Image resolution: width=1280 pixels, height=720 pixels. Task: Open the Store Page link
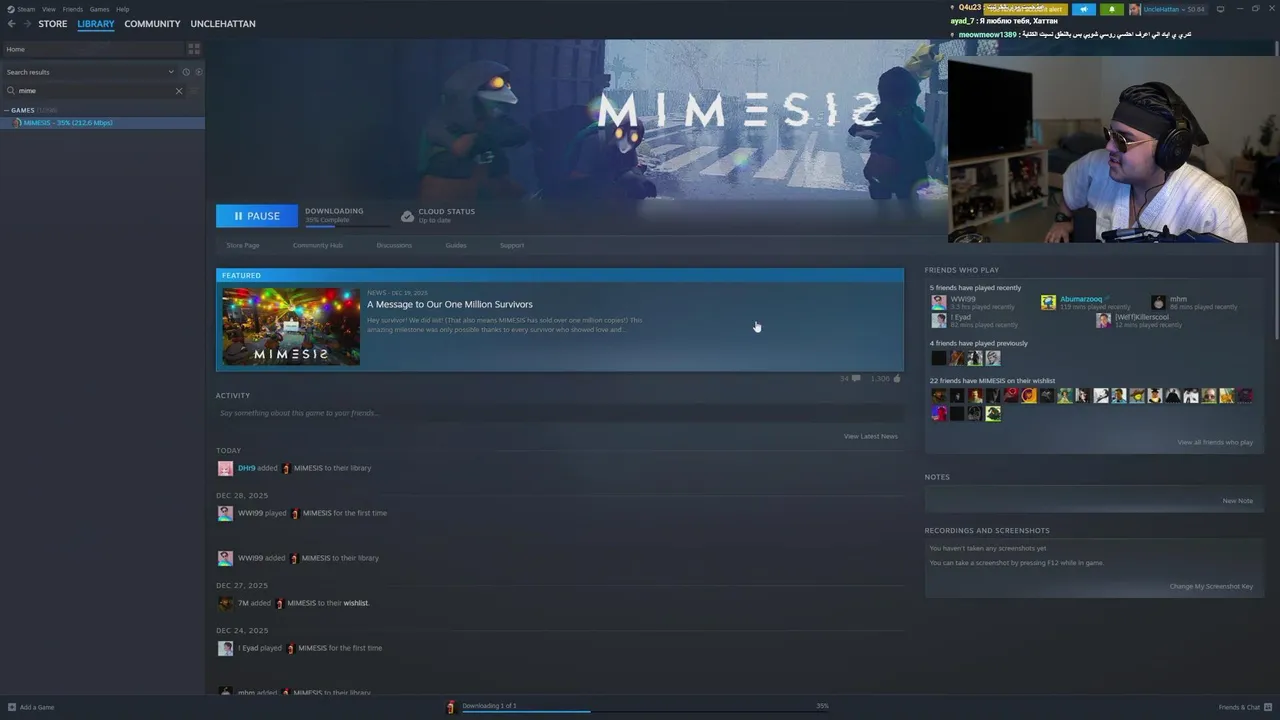coord(243,245)
